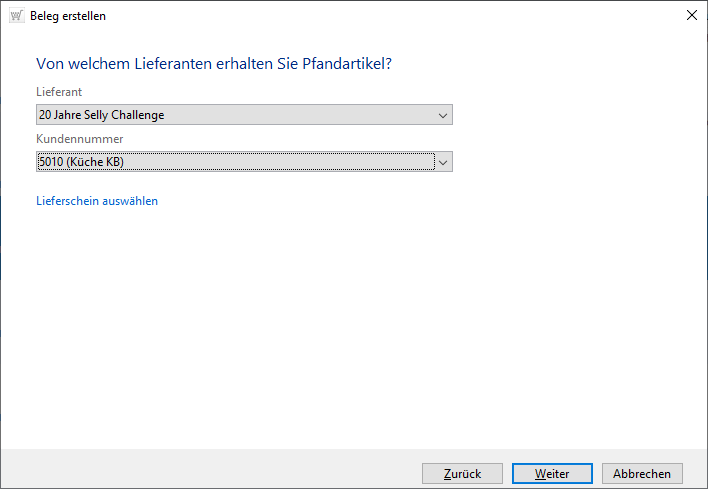
Task: Click the empty middle of the title bar
Action: (380, 15)
